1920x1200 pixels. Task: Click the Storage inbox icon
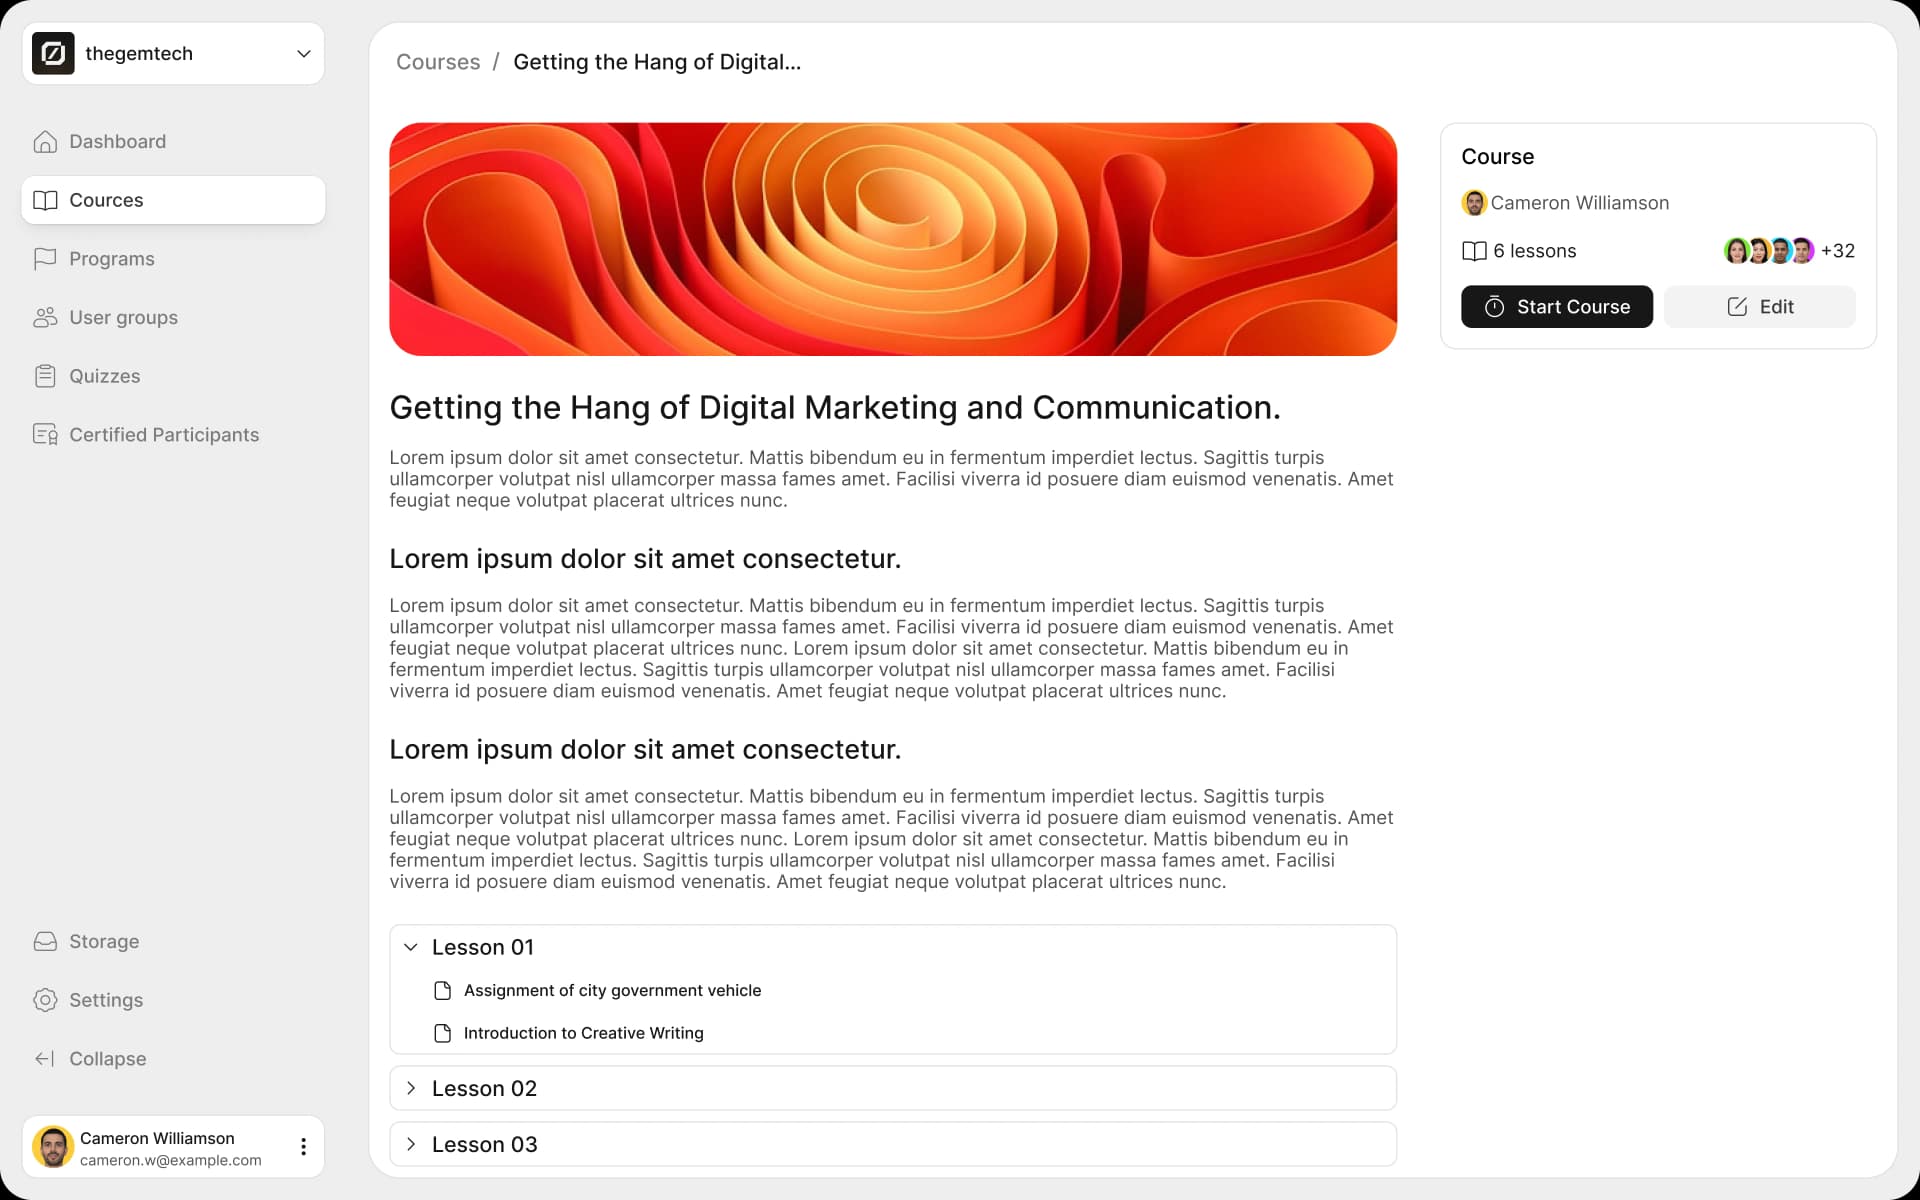pos(45,942)
